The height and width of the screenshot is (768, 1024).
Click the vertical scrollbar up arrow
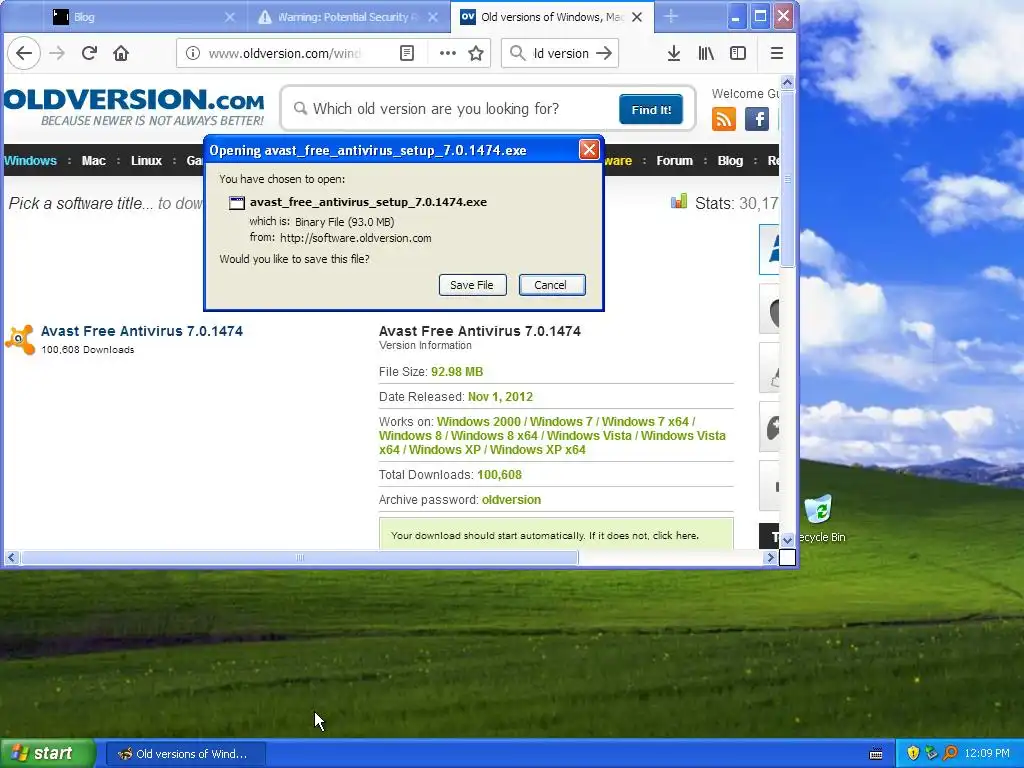(788, 83)
